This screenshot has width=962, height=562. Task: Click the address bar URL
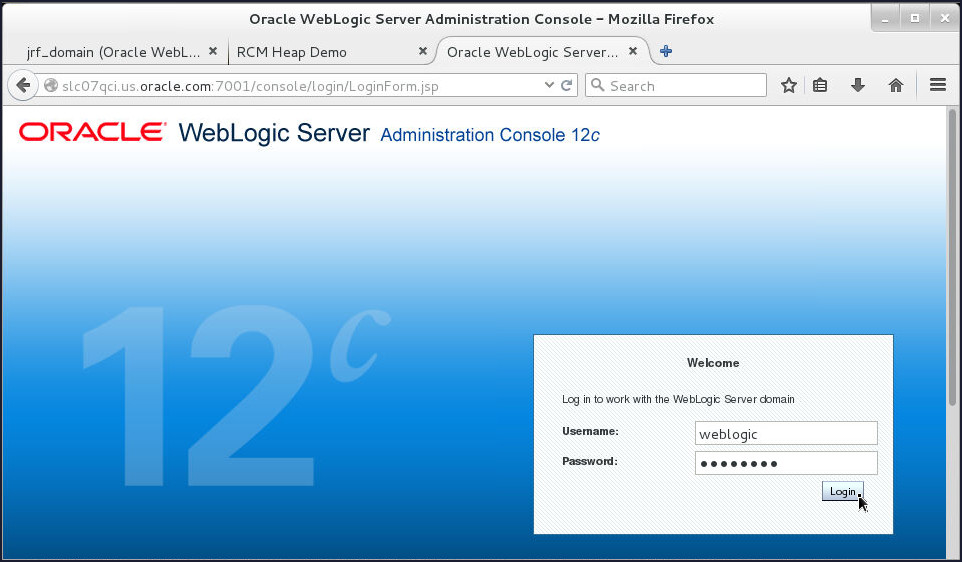250,86
